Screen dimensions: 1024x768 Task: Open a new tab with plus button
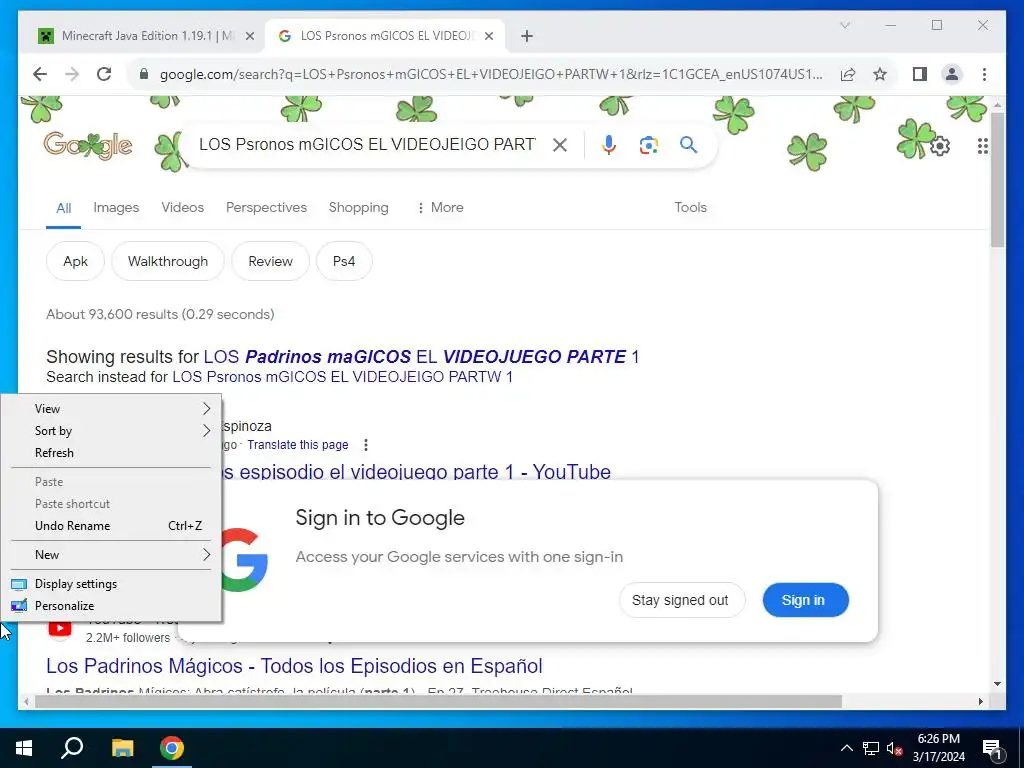tap(527, 36)
